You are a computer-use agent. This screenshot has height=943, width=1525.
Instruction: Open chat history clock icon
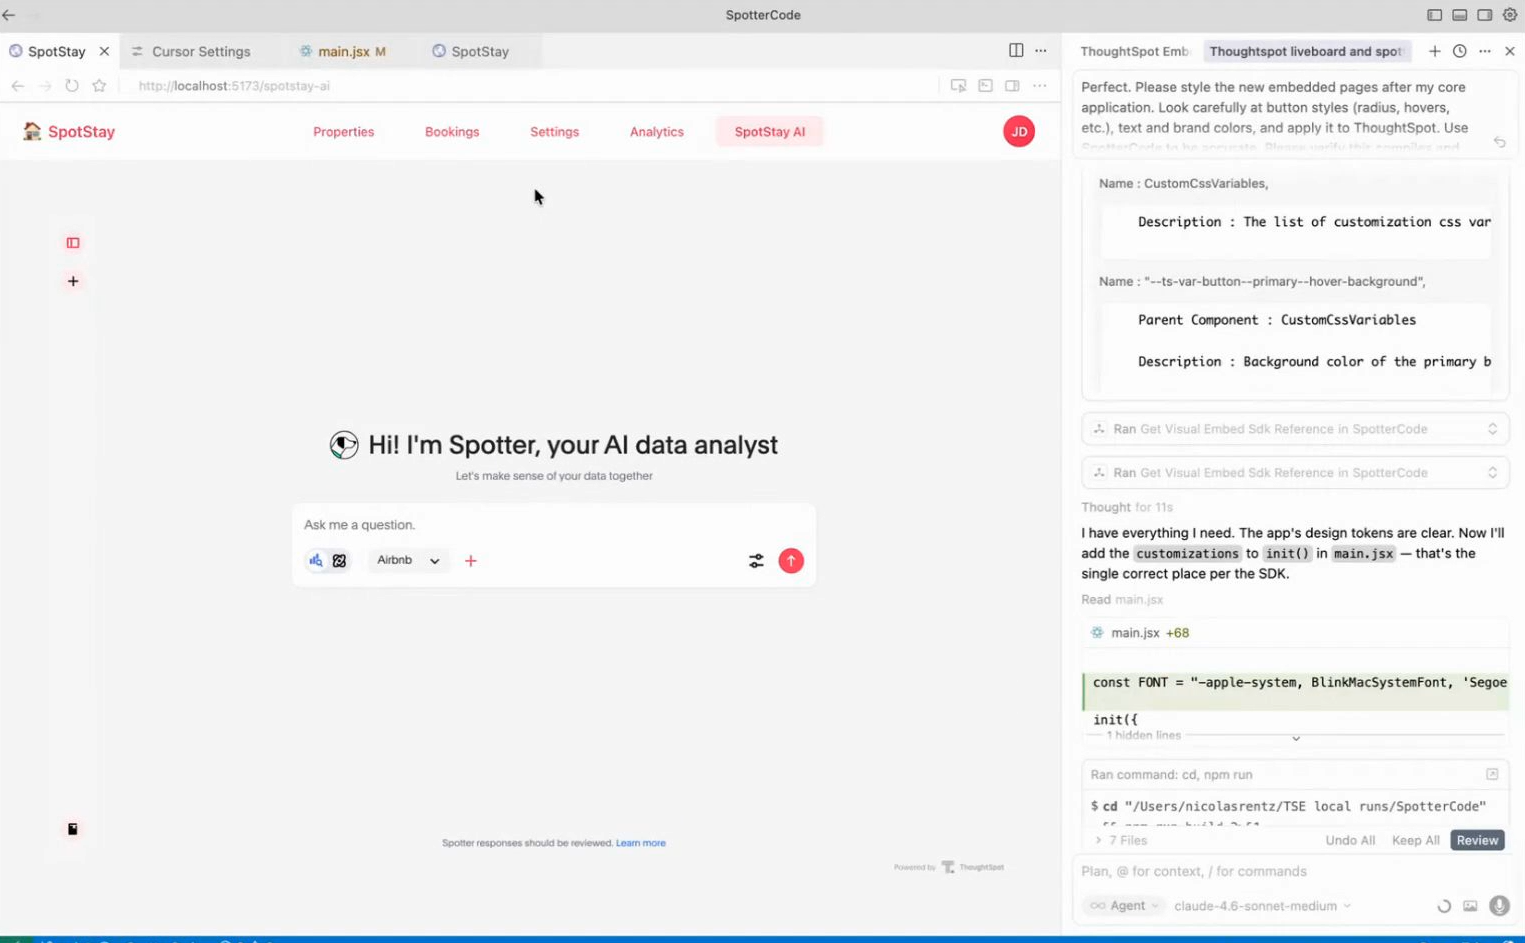click(x=1459, y=51)
